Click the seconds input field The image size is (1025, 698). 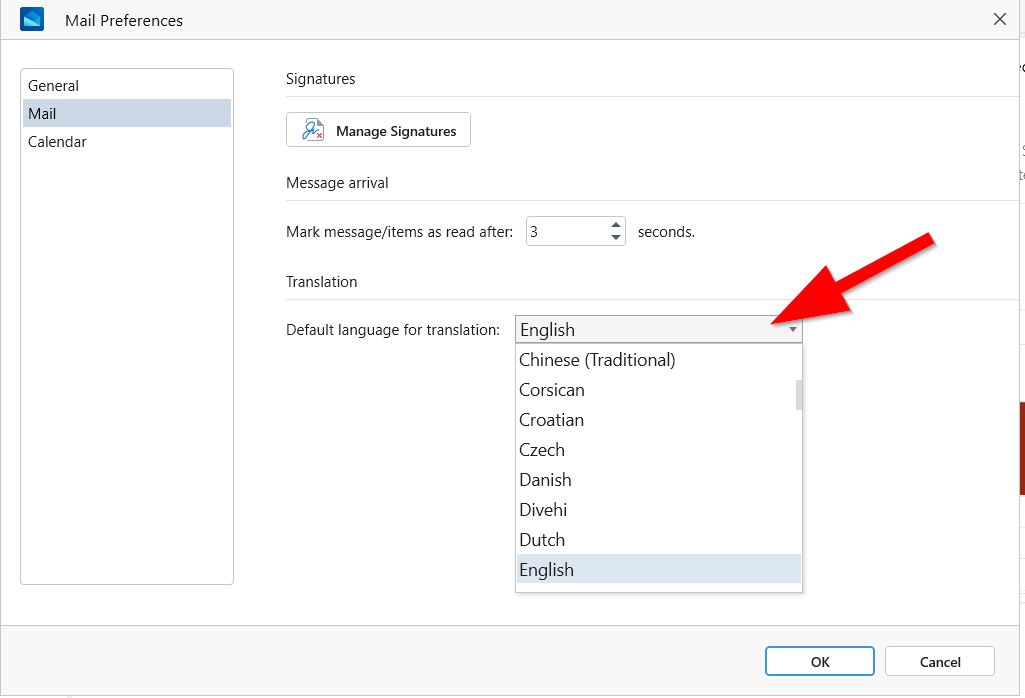pos(565,231)
